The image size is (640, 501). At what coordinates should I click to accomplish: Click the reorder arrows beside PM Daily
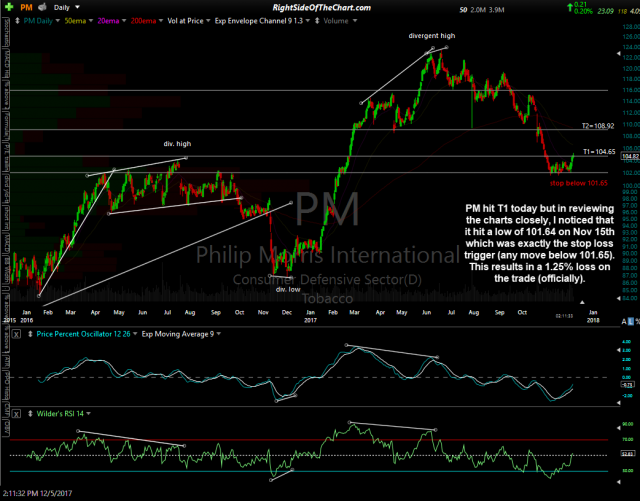click(x=17, y=20)
